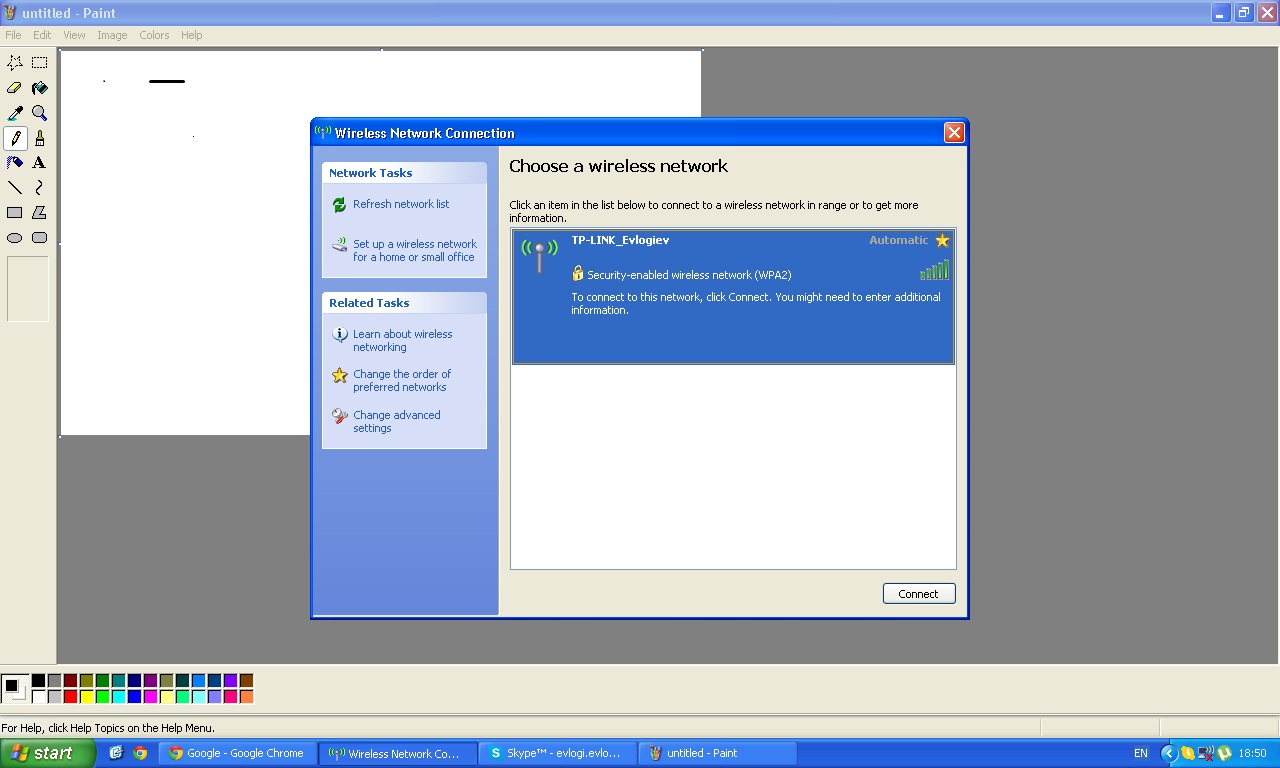Select the Ellipse shape tool
This screenshot has width=1280, height=768.
pos(15,238)
